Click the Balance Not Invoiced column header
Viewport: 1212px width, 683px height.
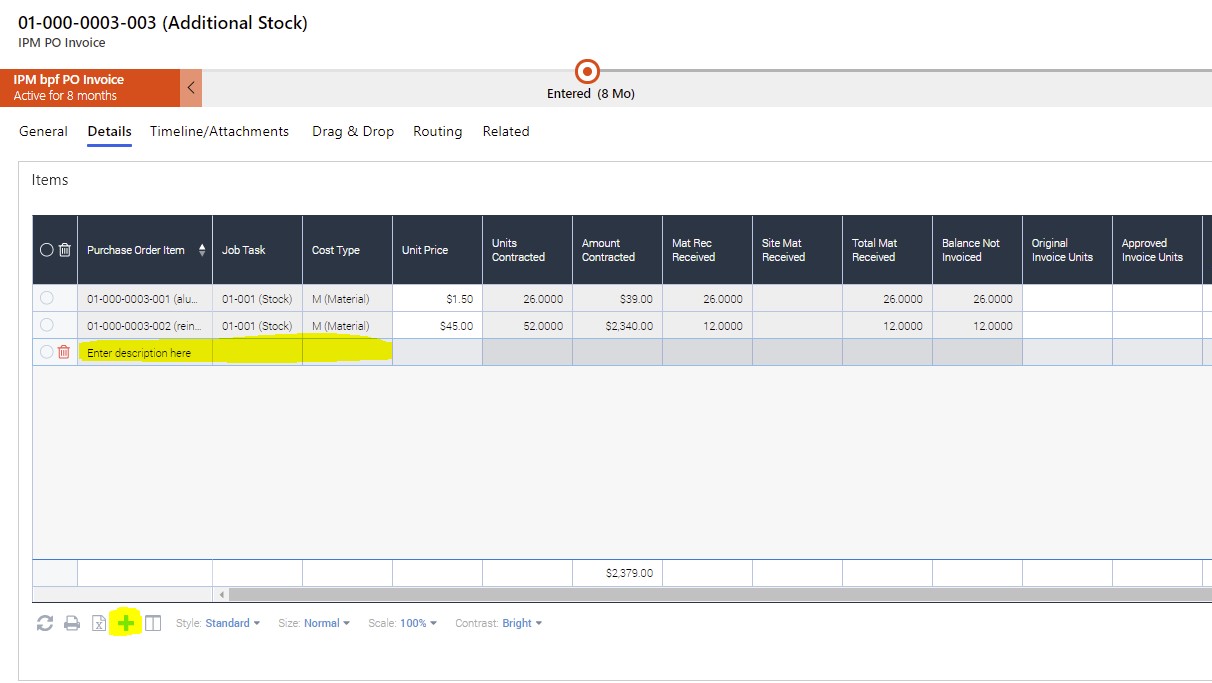[977, 250]
